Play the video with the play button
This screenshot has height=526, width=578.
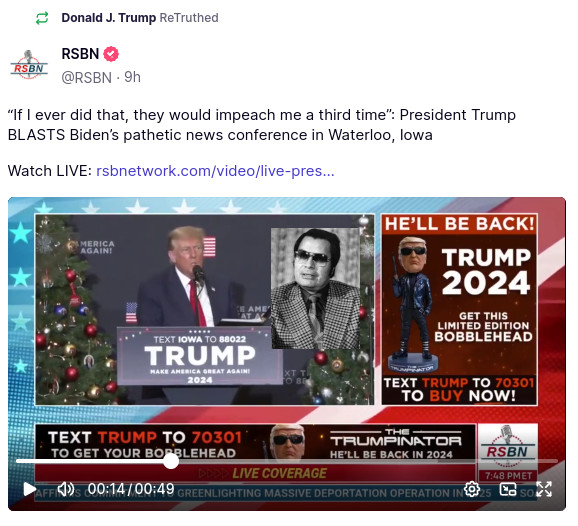[29, 489]
